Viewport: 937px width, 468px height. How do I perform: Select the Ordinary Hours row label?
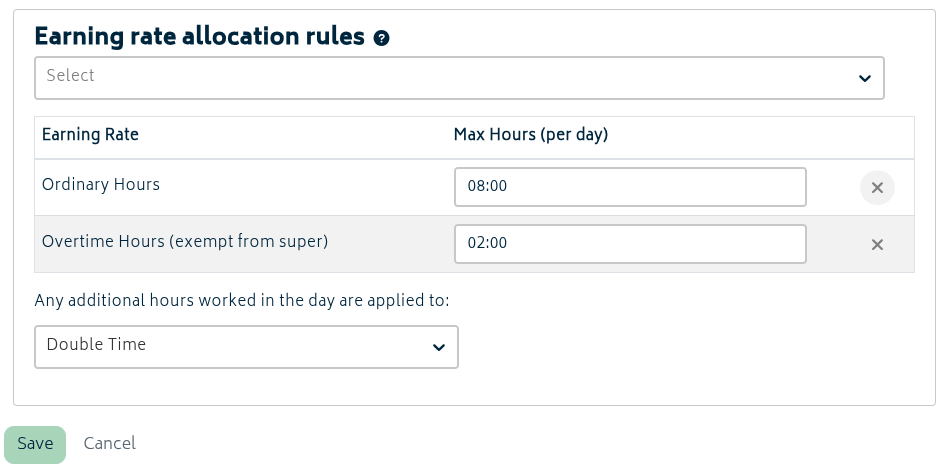(101, 185)
